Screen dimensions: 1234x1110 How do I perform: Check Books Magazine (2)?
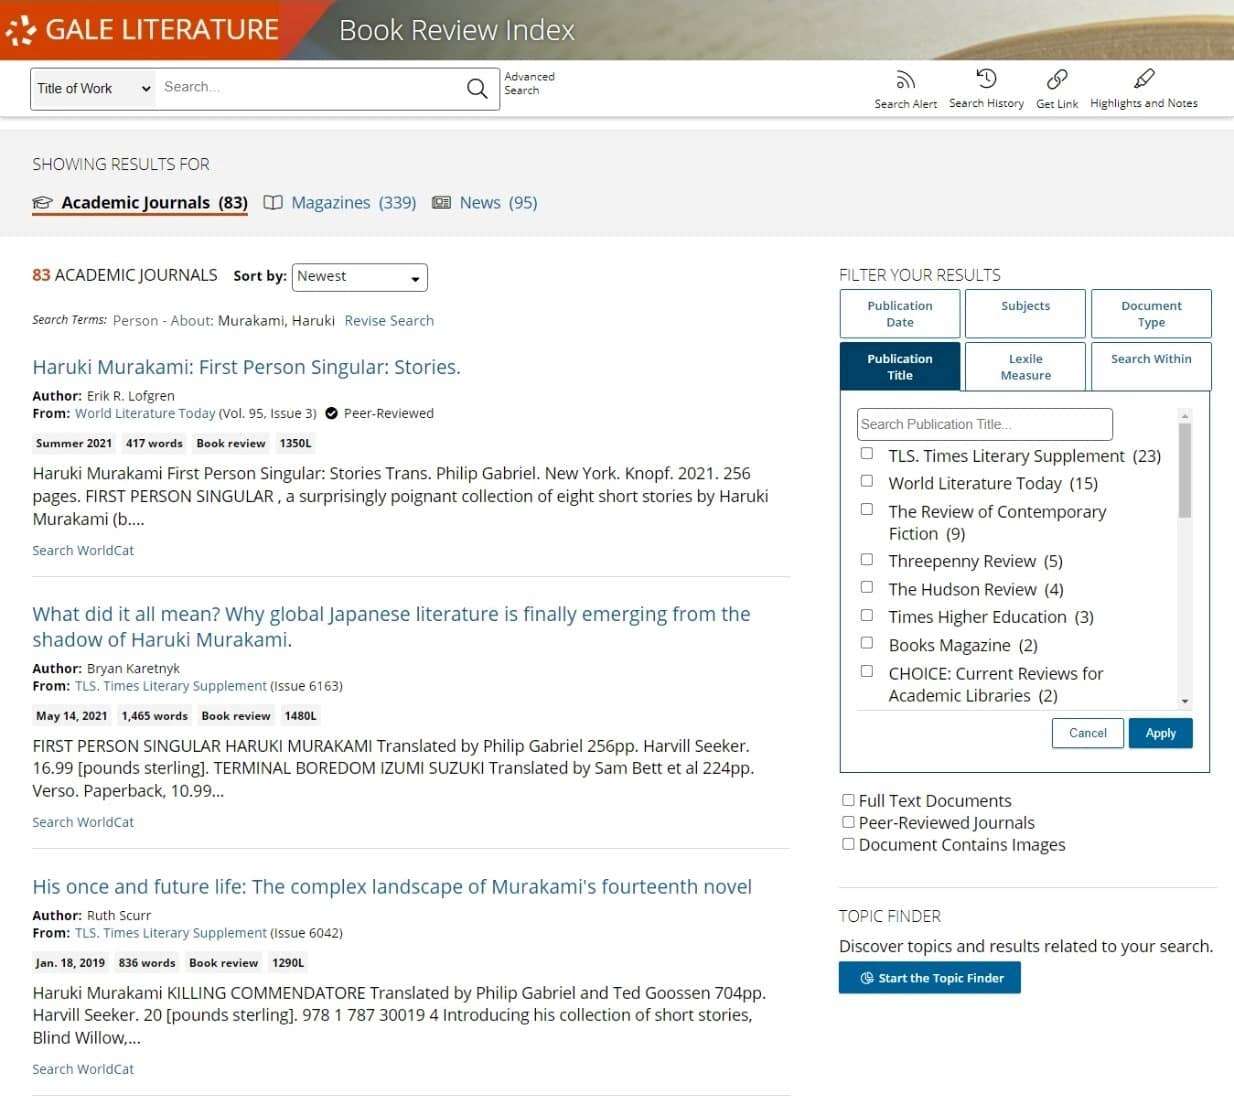(867, 644)
